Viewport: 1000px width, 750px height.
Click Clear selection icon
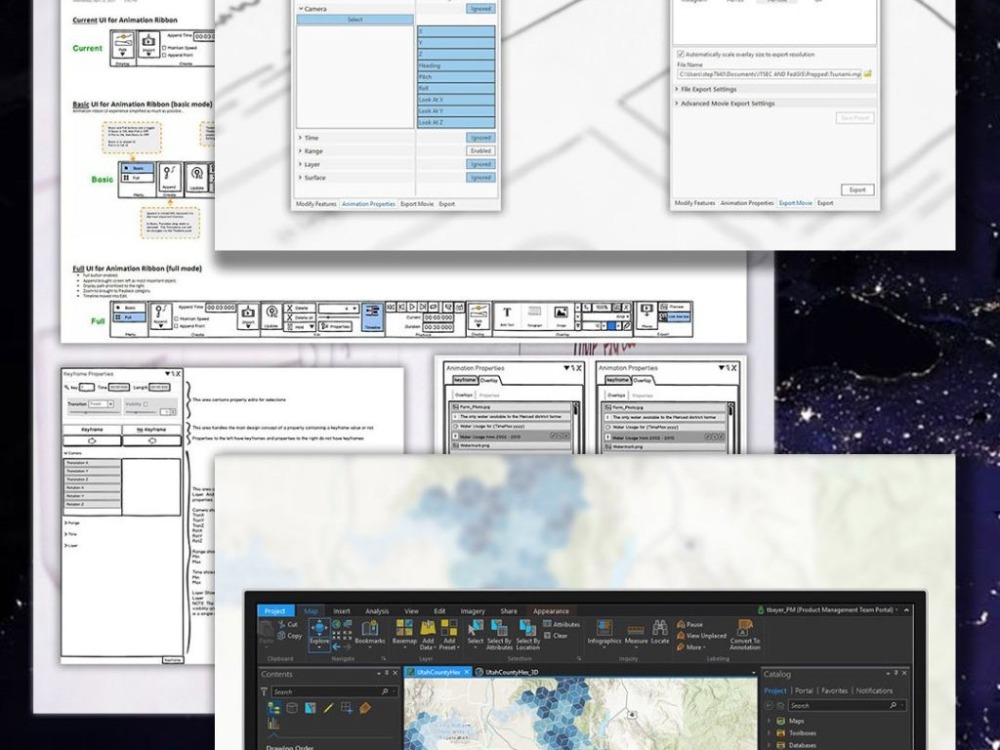[x=548, y=636]
